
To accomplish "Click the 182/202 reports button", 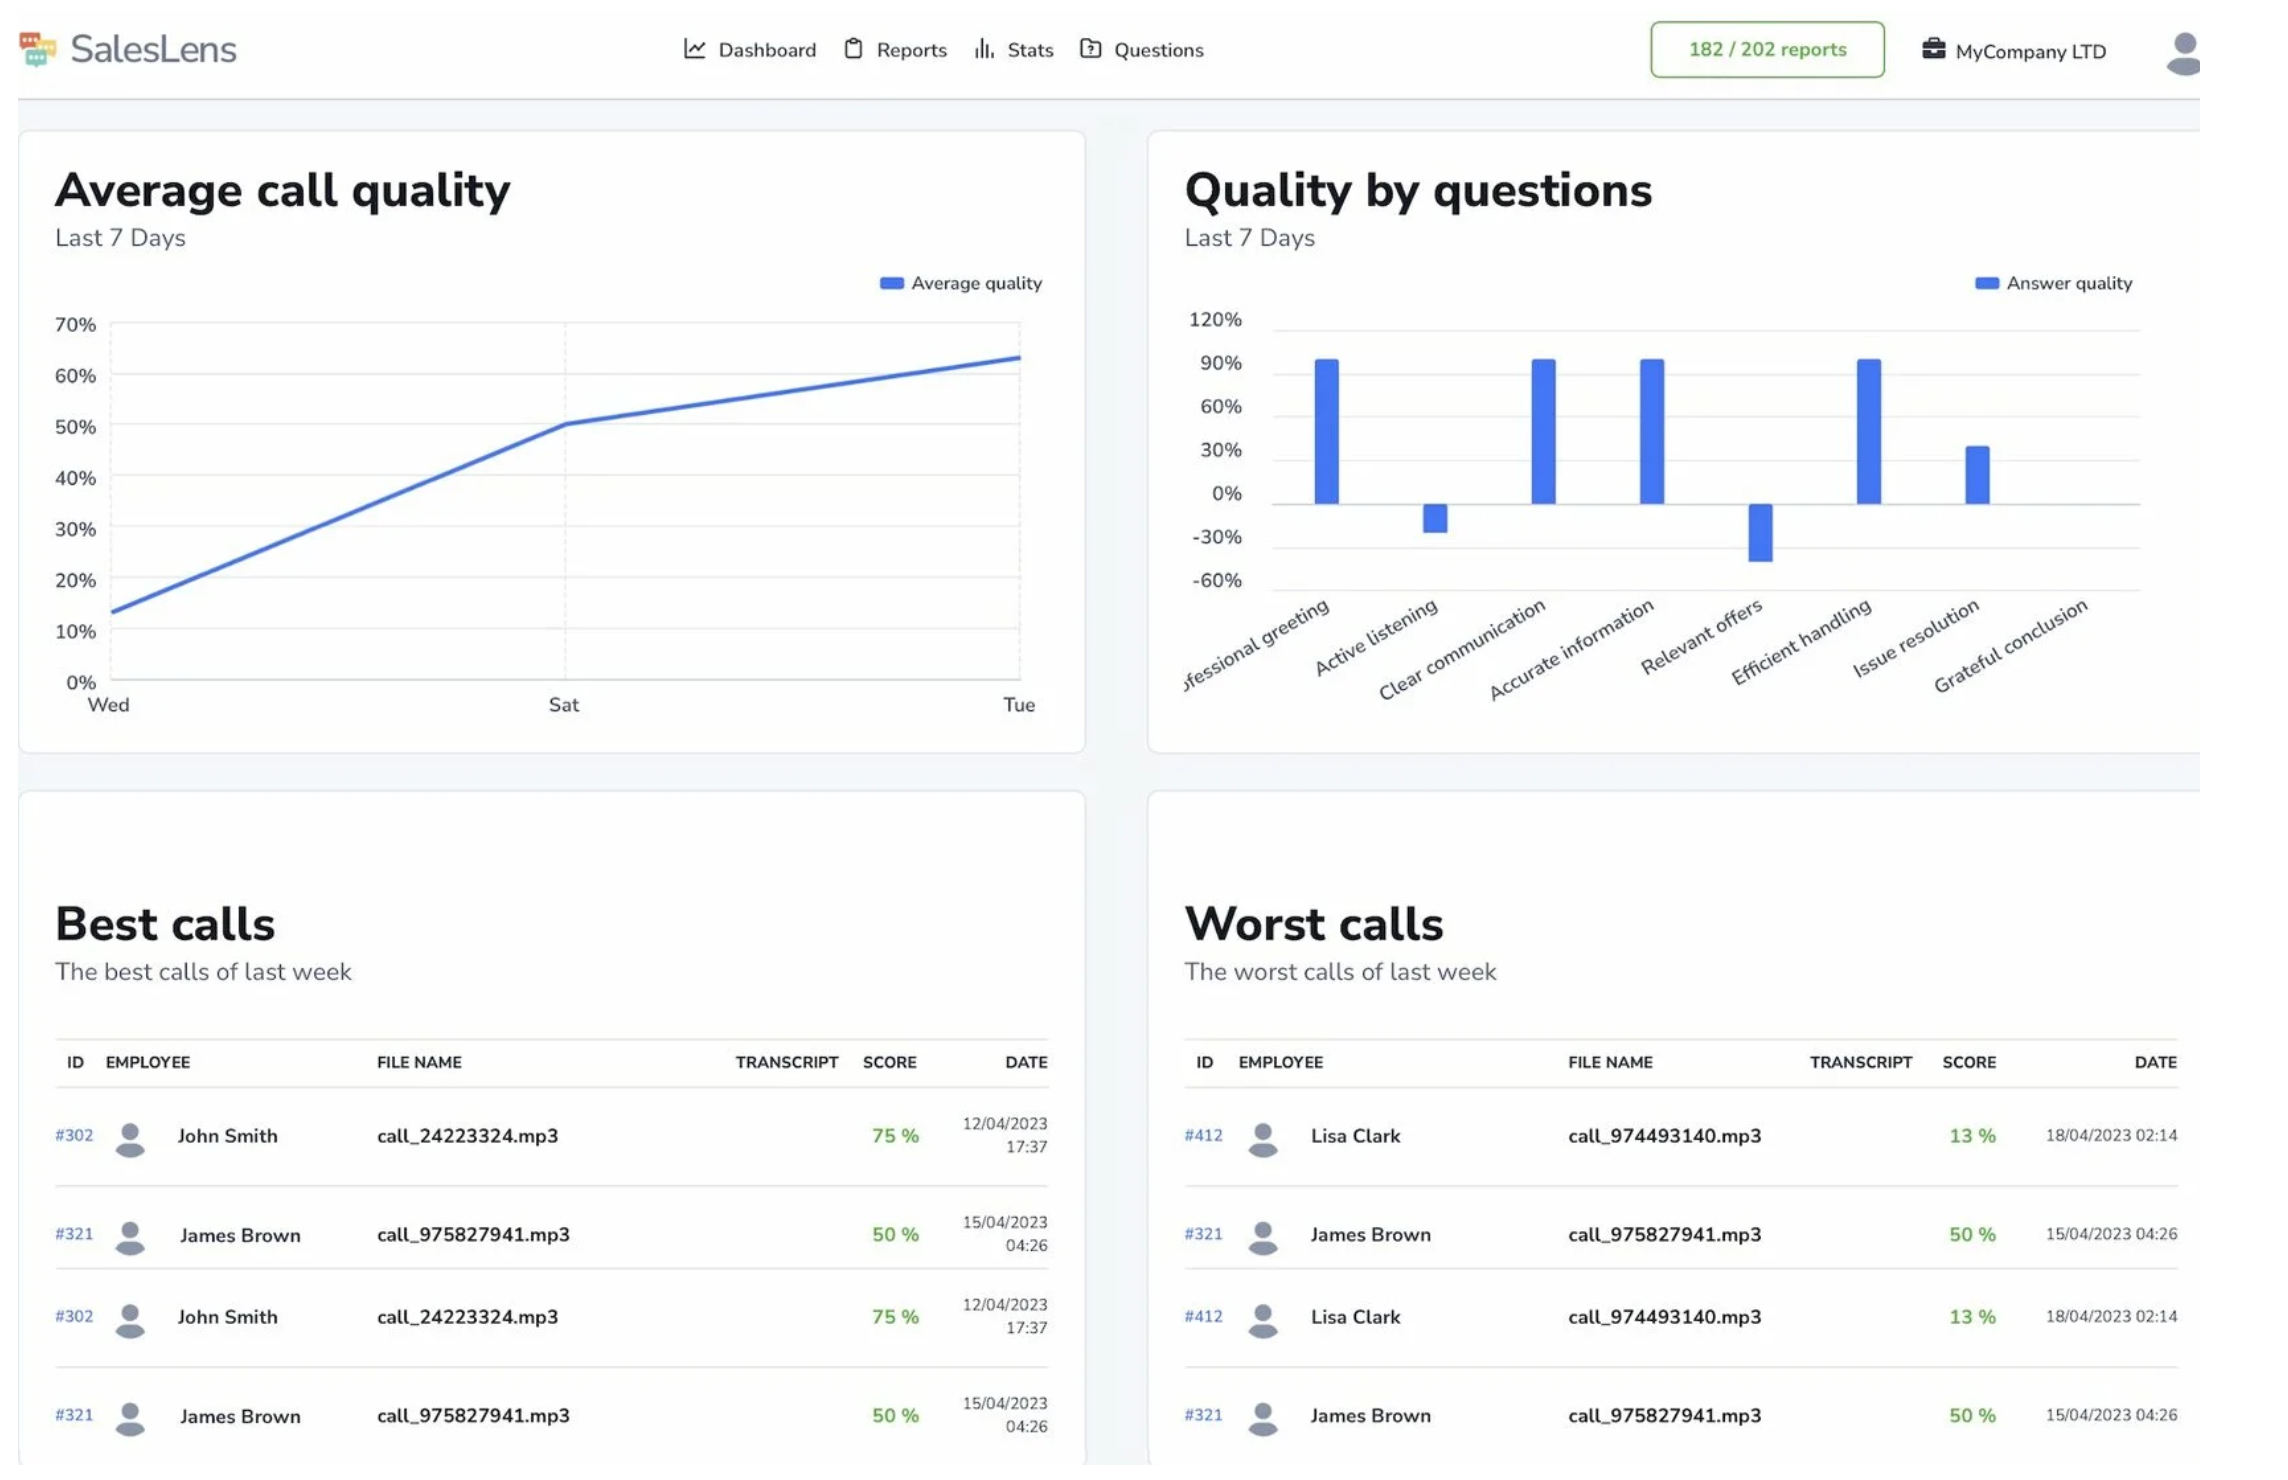I will coord(1766,49).
